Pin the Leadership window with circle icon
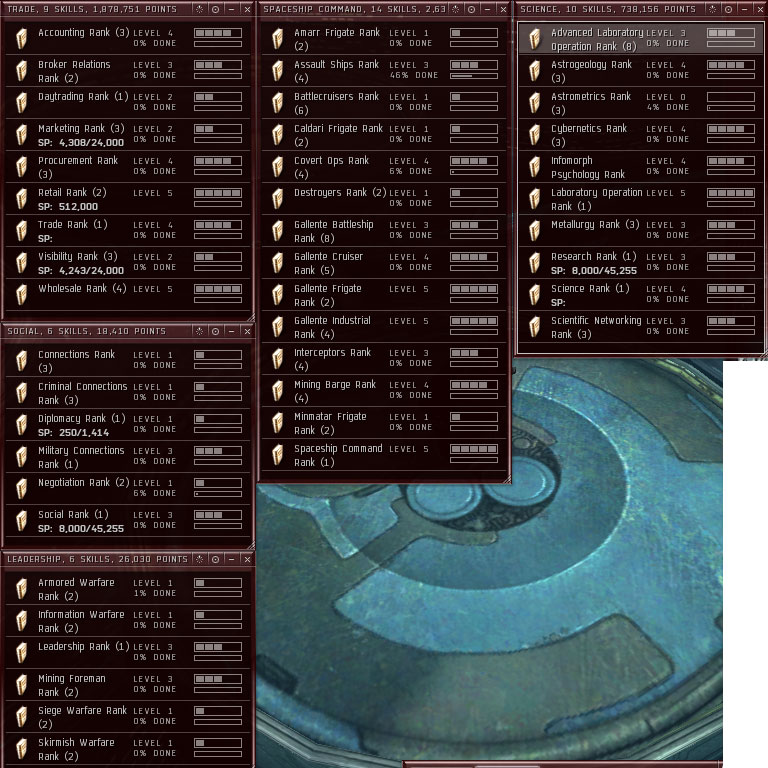The height and width of the screenshot is (768, 768). 215,559
